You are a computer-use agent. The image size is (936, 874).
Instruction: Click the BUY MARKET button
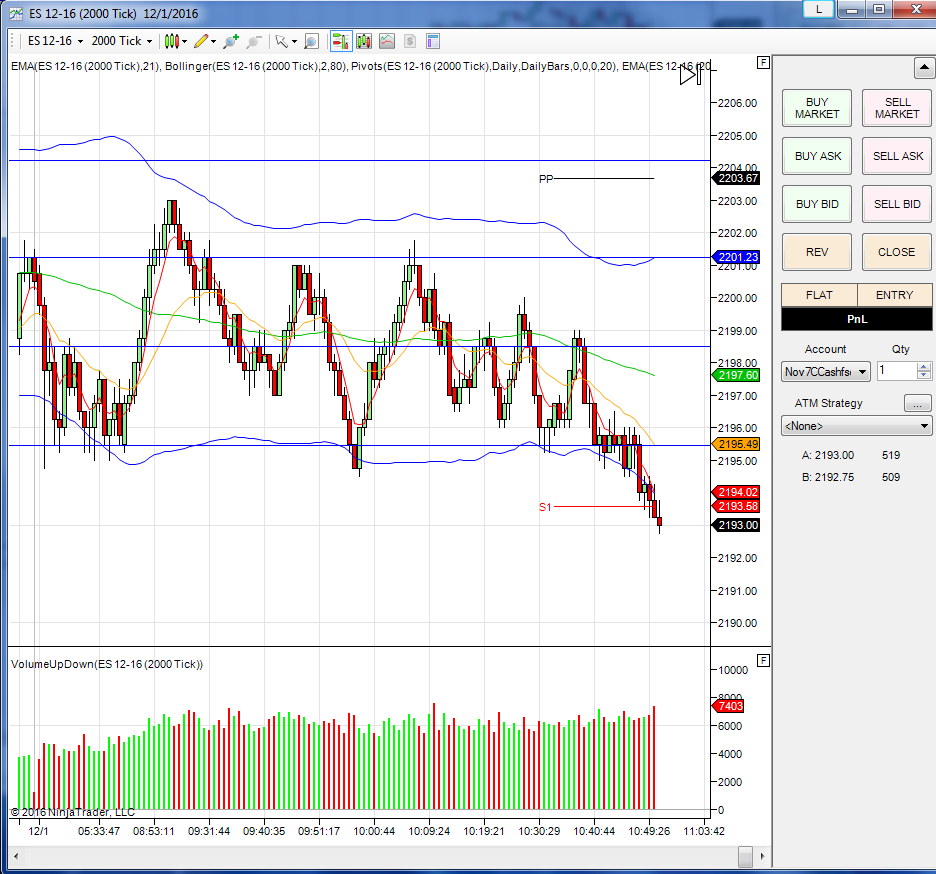[x=817, y=108]
